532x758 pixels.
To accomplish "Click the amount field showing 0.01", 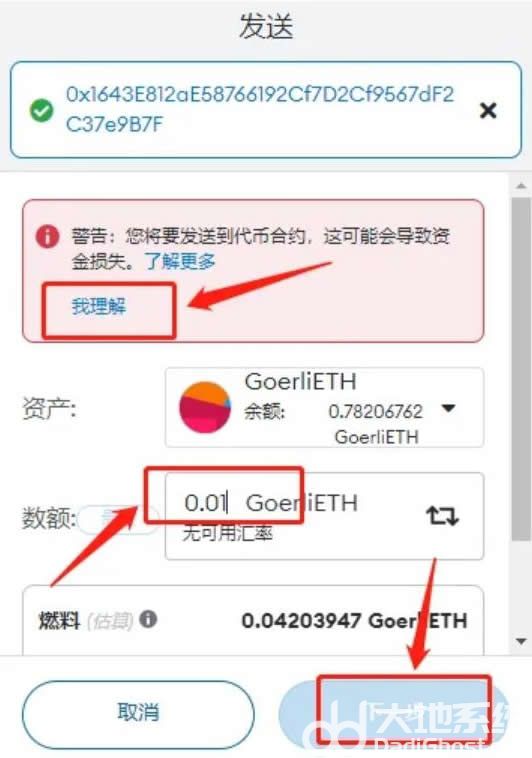I will [x=324, y=516].
